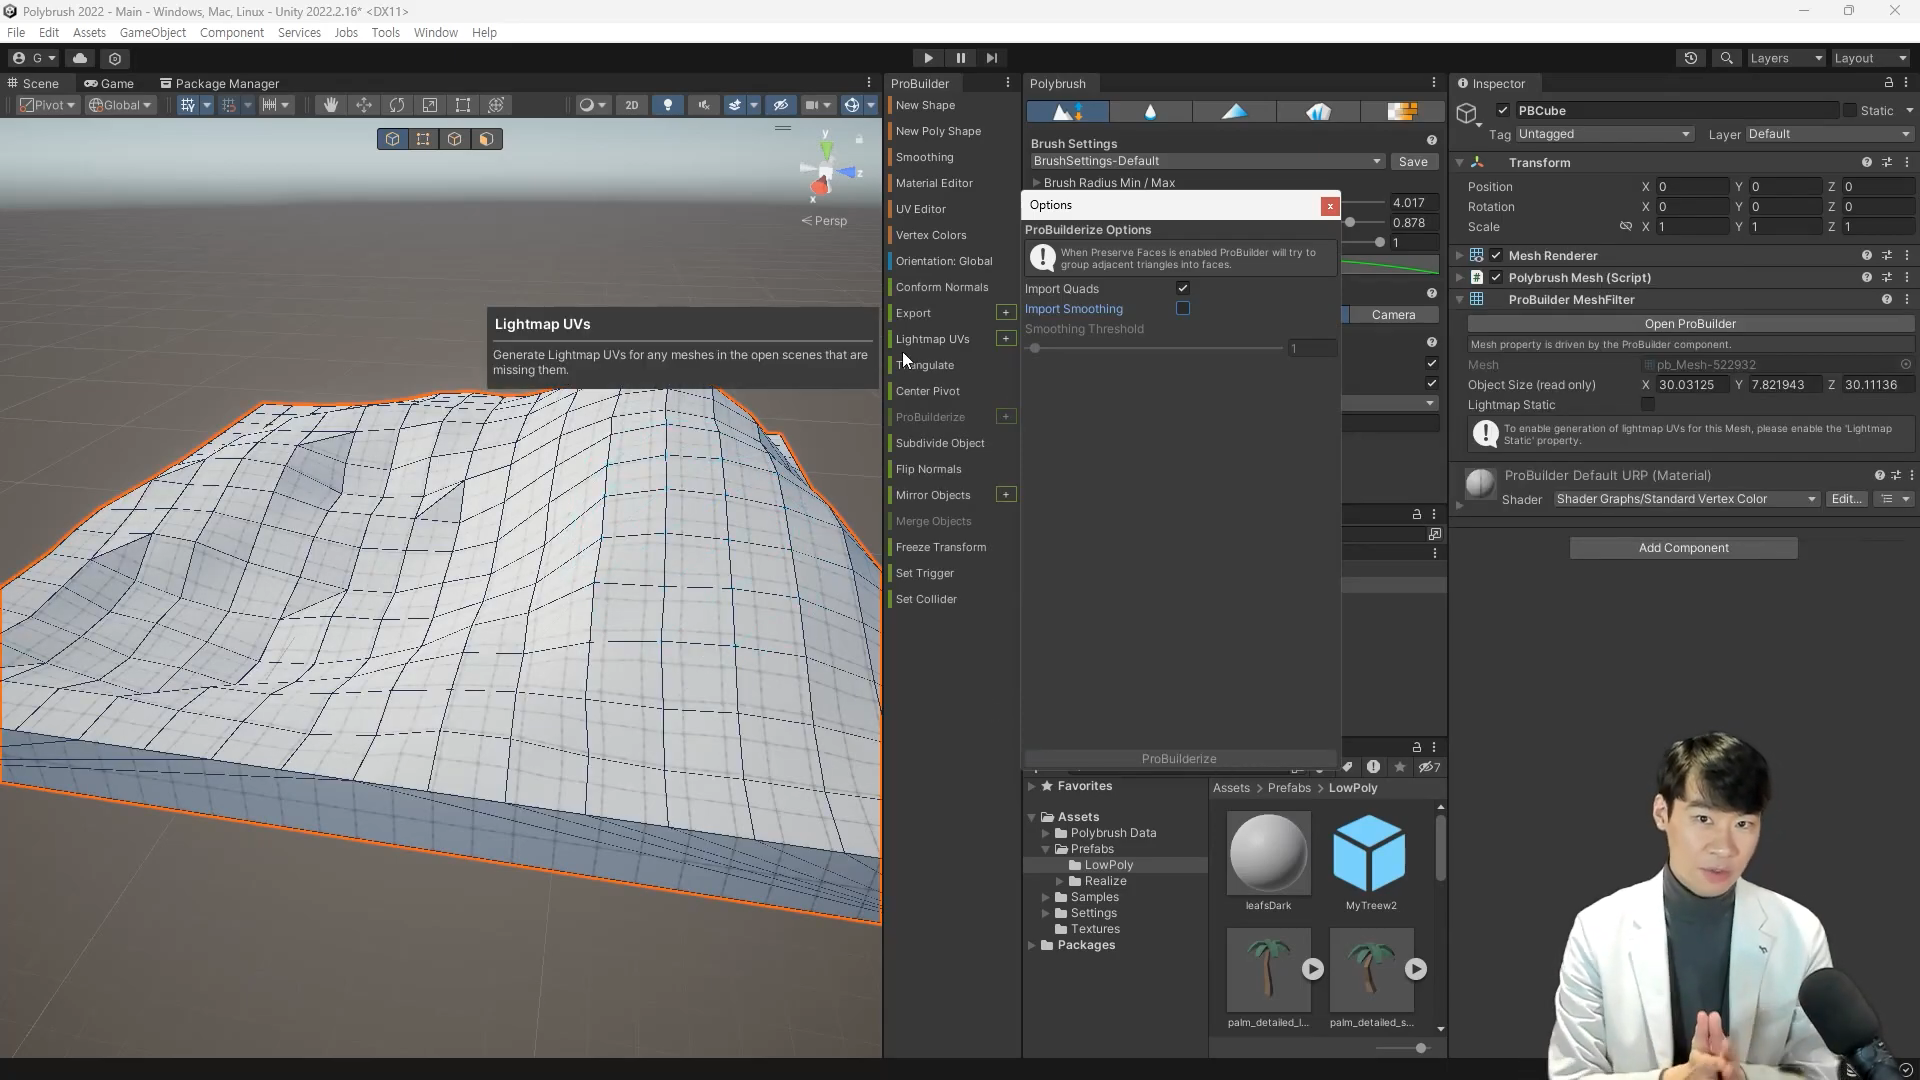
Task: Switch to Package Manager tab
Action: pos(220,84)
